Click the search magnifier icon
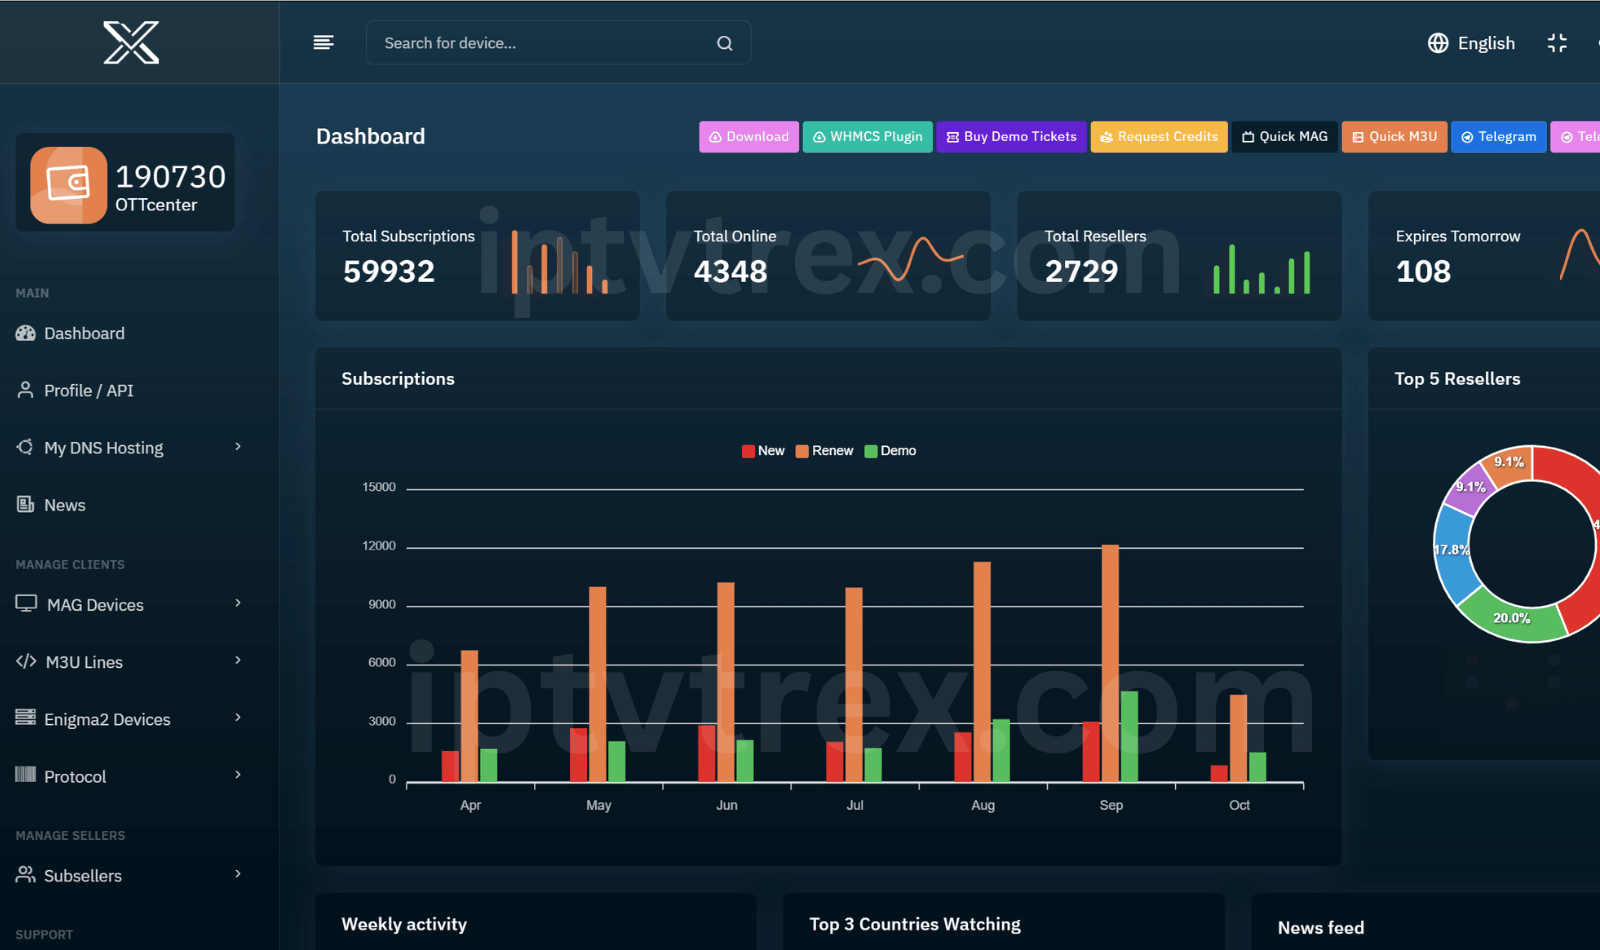Image resolution: width=1600 pixels, height=950 pixels. [725, 43]
